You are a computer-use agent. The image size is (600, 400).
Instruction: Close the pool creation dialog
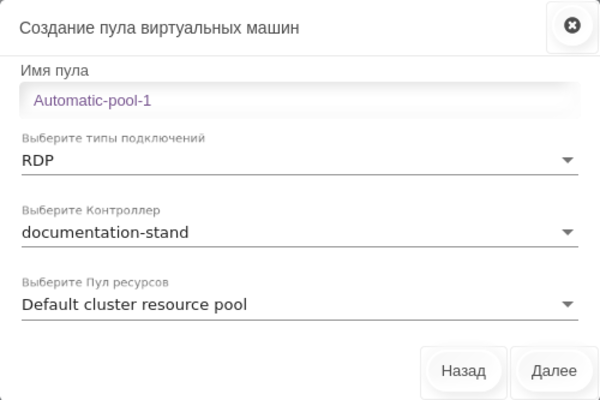(572, 26)
